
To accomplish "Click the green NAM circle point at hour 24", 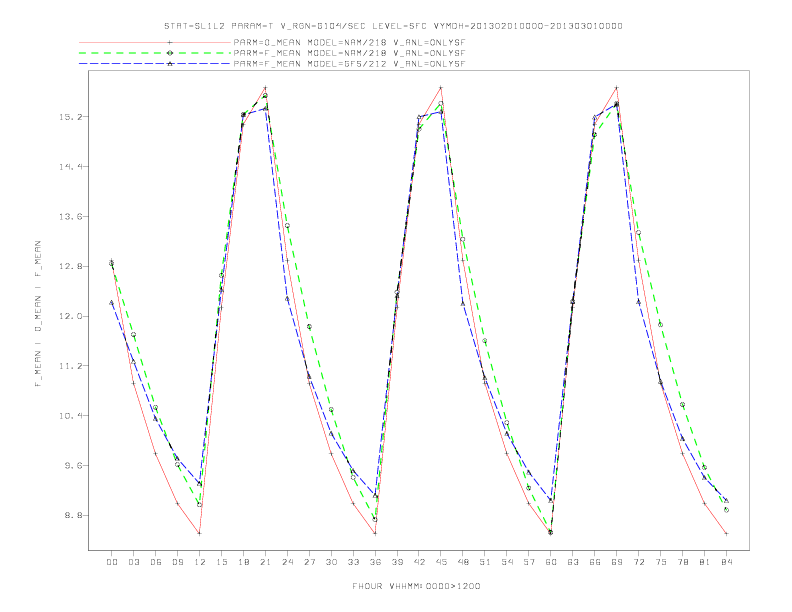I will (287, 226).
